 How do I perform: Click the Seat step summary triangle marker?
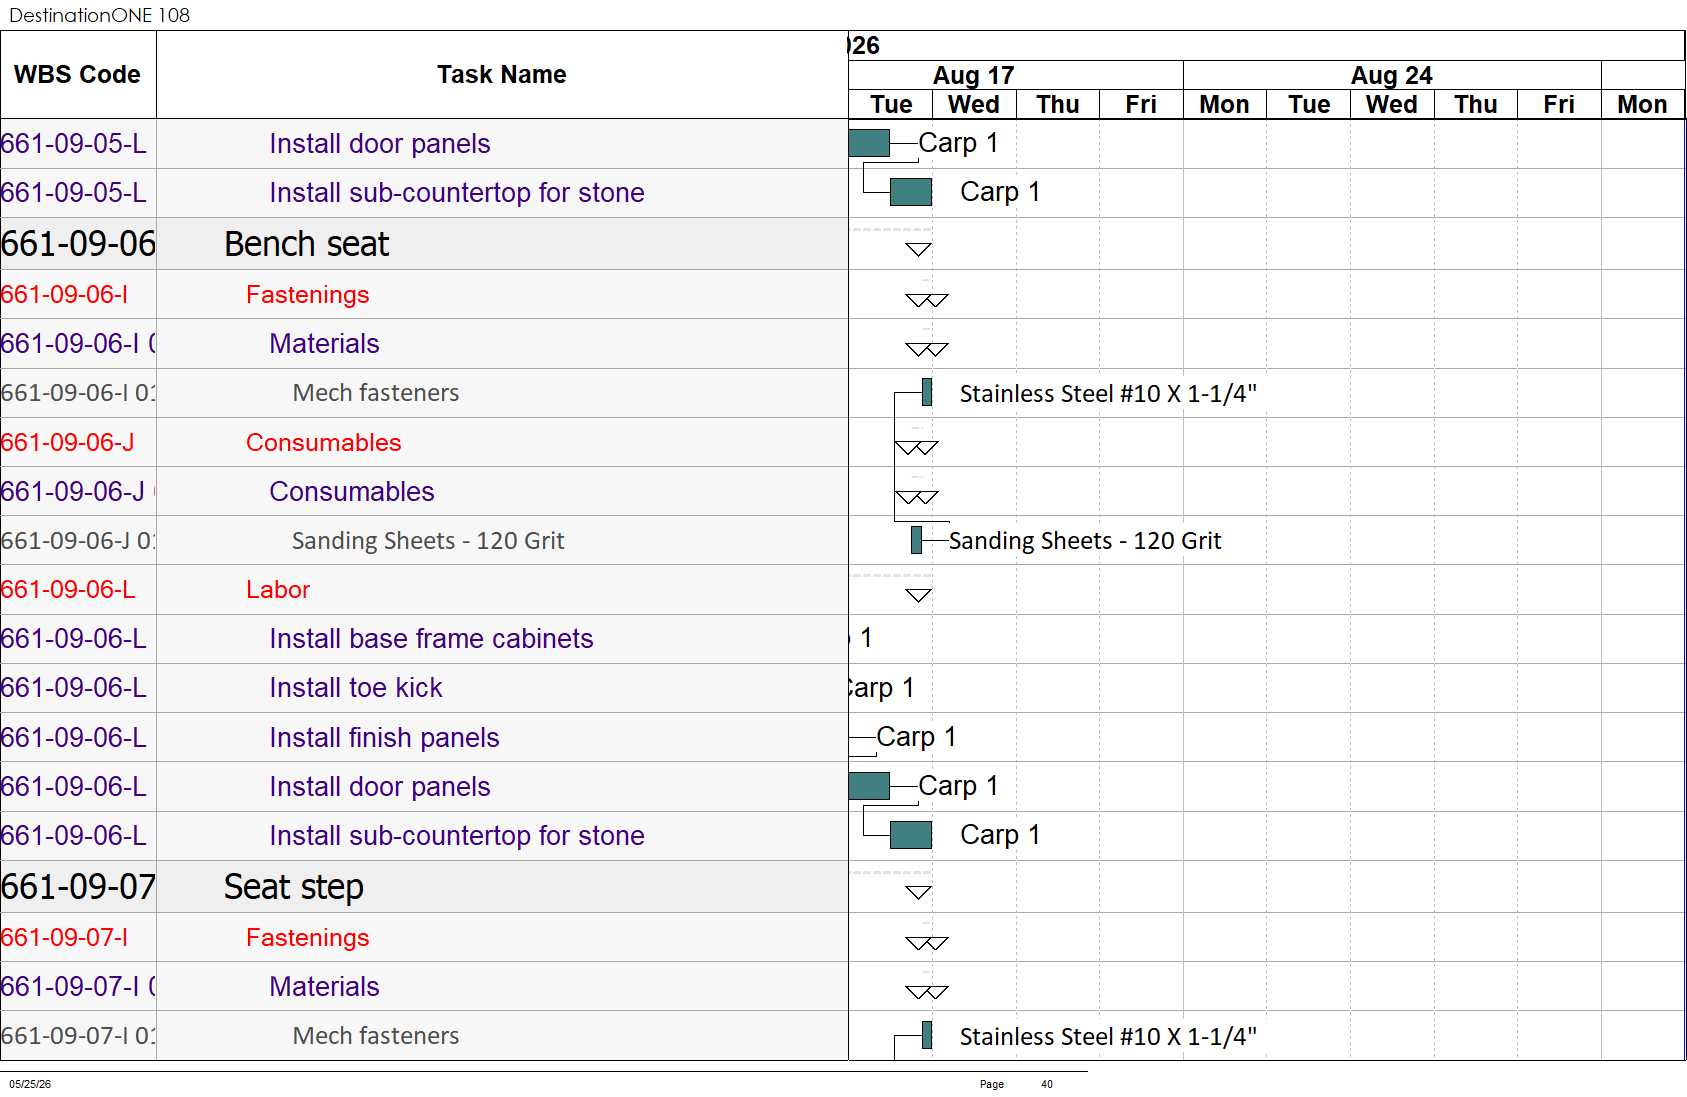tap(918, 892)
